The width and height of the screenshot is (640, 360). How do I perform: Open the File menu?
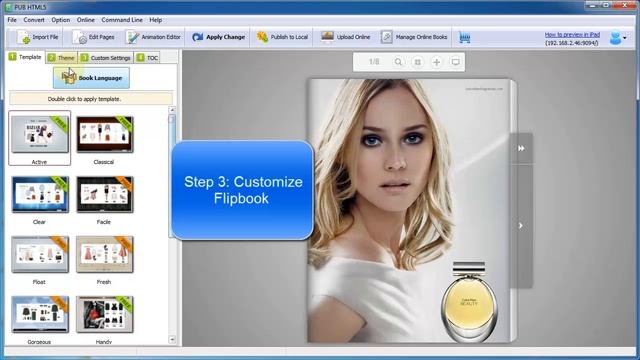tap(12, 20)
